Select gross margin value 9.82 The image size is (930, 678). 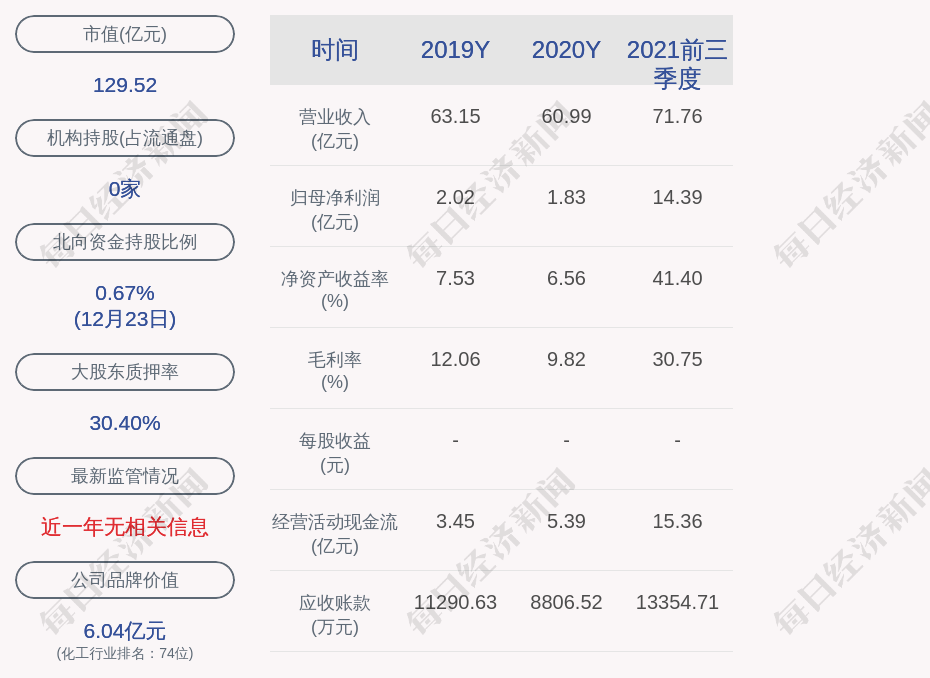(x=566, y=359)
